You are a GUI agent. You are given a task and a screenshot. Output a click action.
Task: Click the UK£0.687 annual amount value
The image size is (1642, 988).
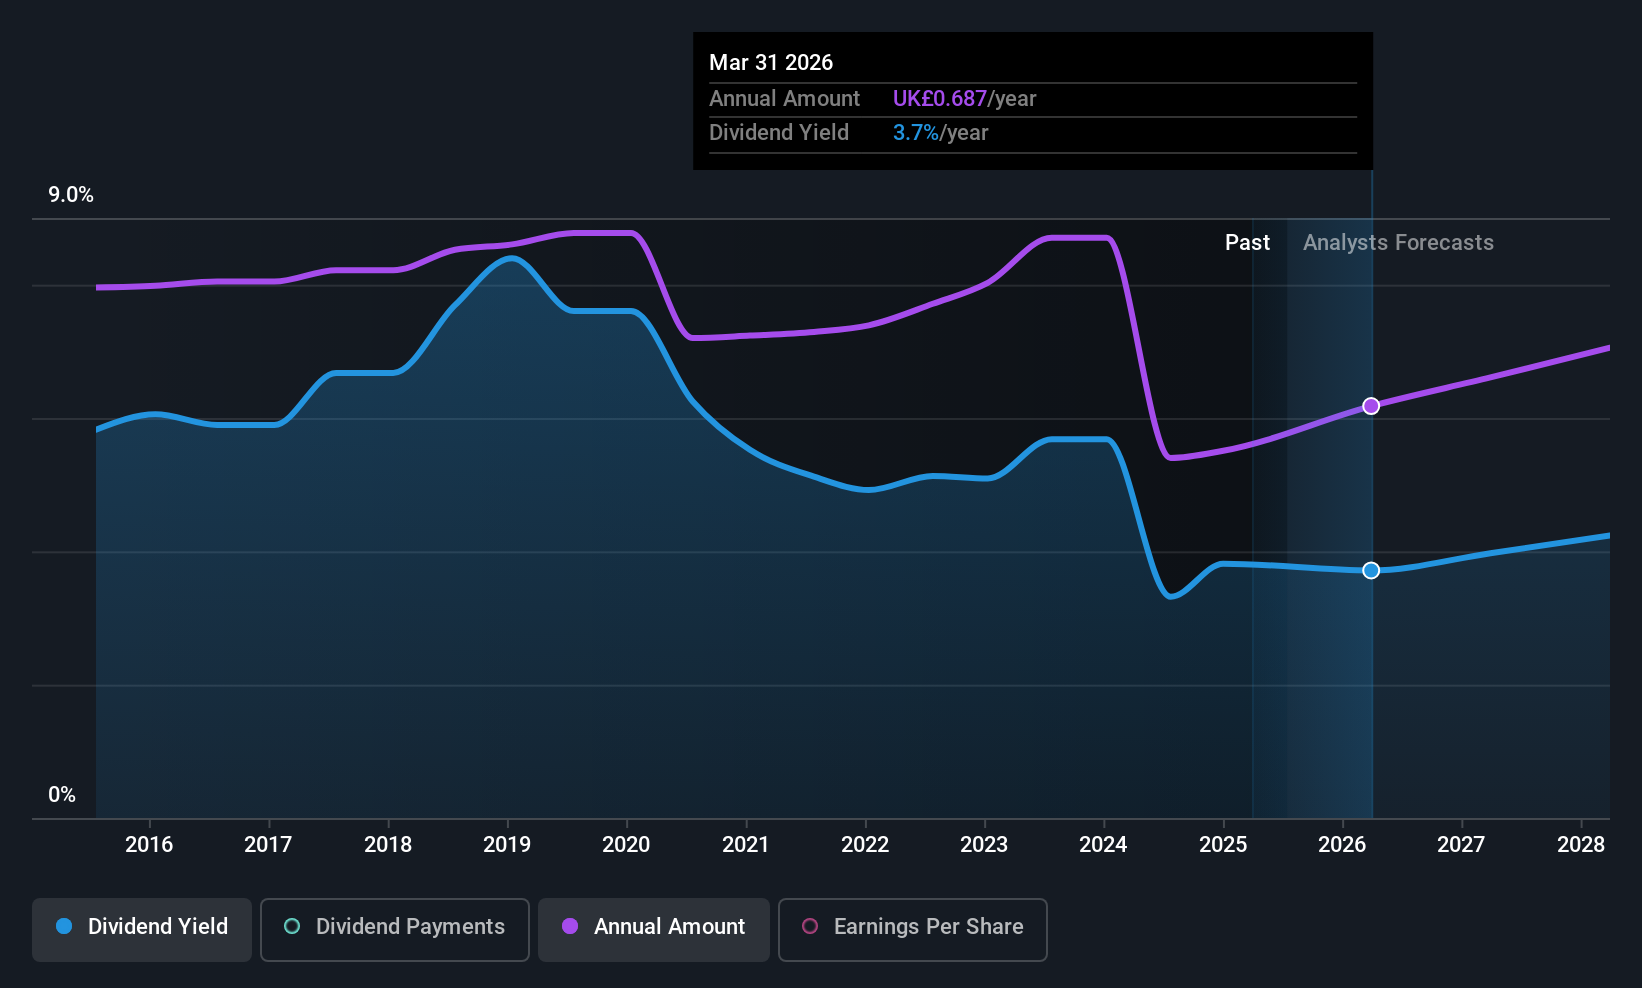(939, 99)
